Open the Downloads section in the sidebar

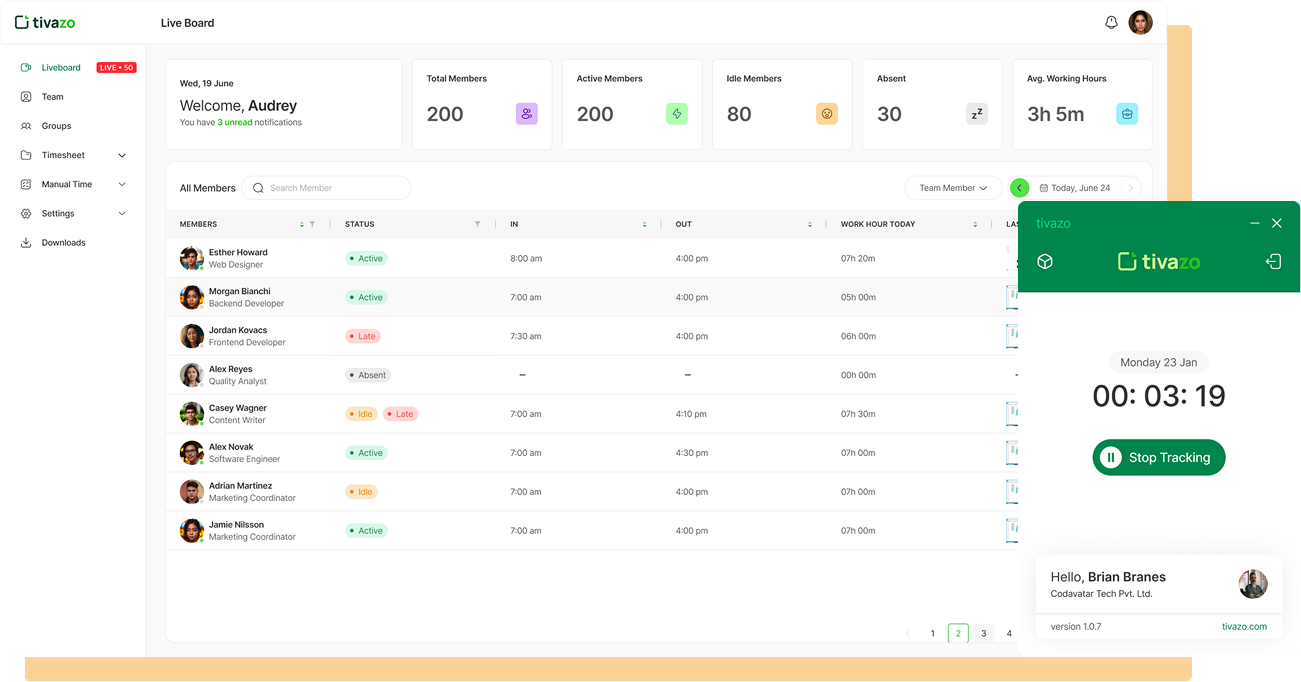(x=61, y=242)
